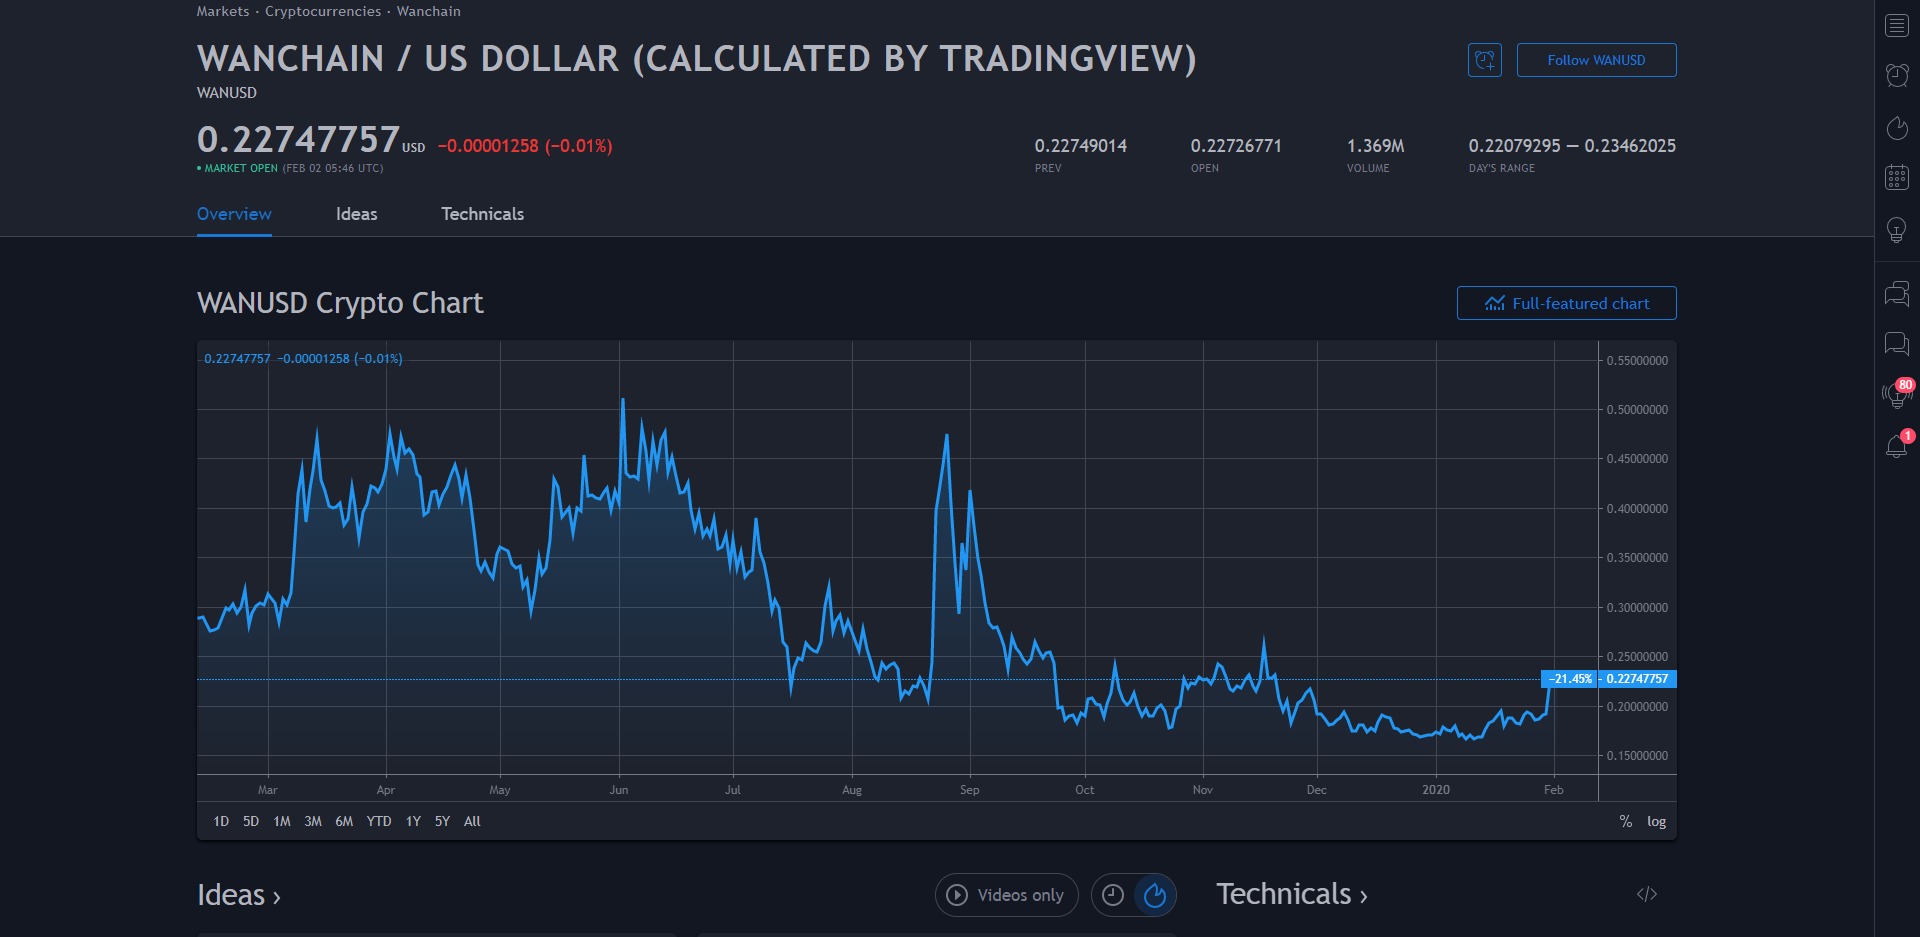Image resolution: width=1920 pixels, height=937 pixels.
Task: Select the 1D chart range
Action: (x=221, y=821)
